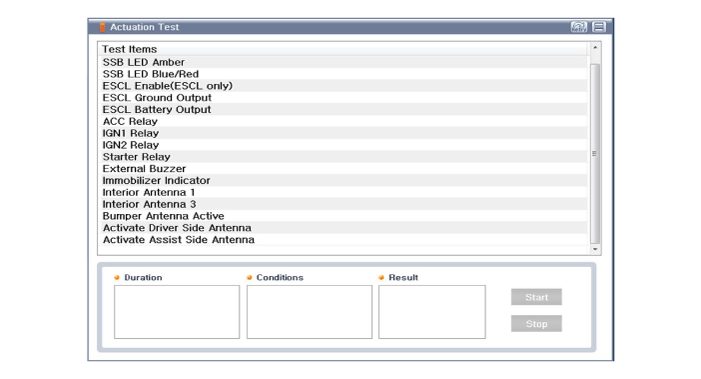
Task: Pick ACC Relay from the list
Action: tap(342, 121)
